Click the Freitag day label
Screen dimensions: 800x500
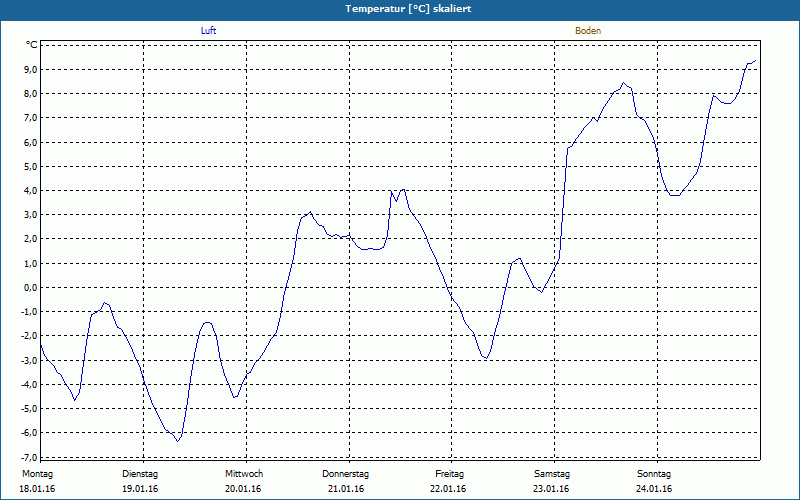click(449, 474)
